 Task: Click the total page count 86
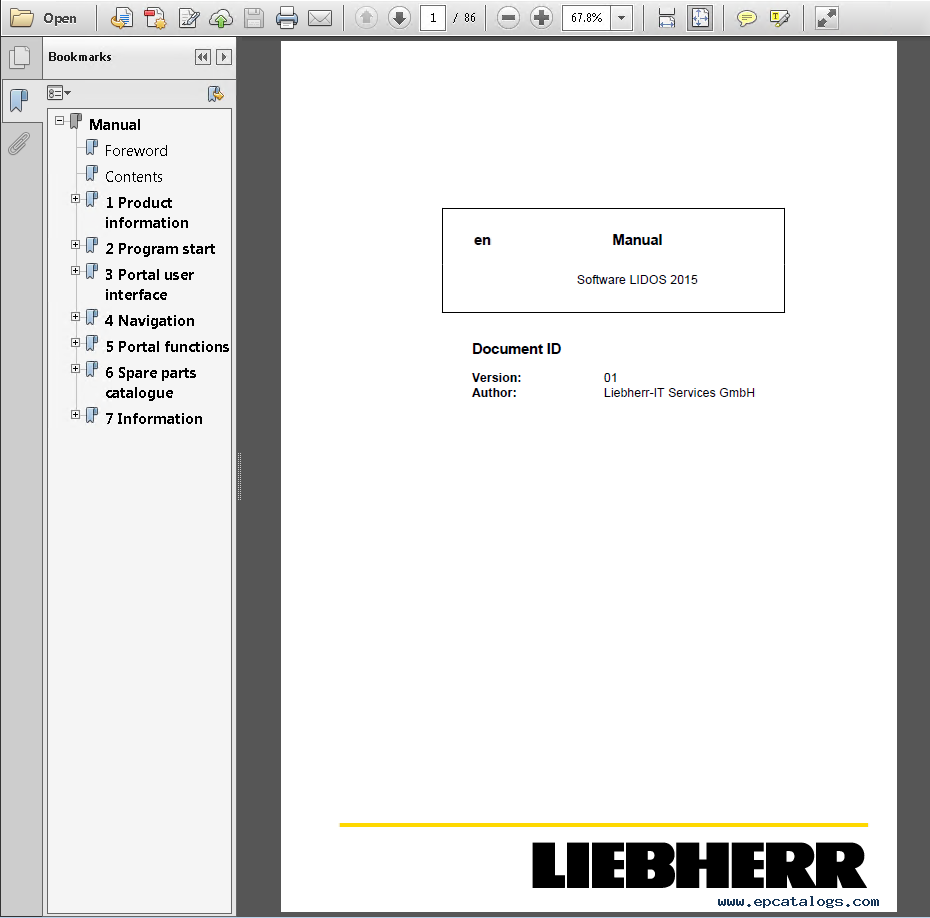(x=470, y=18)
